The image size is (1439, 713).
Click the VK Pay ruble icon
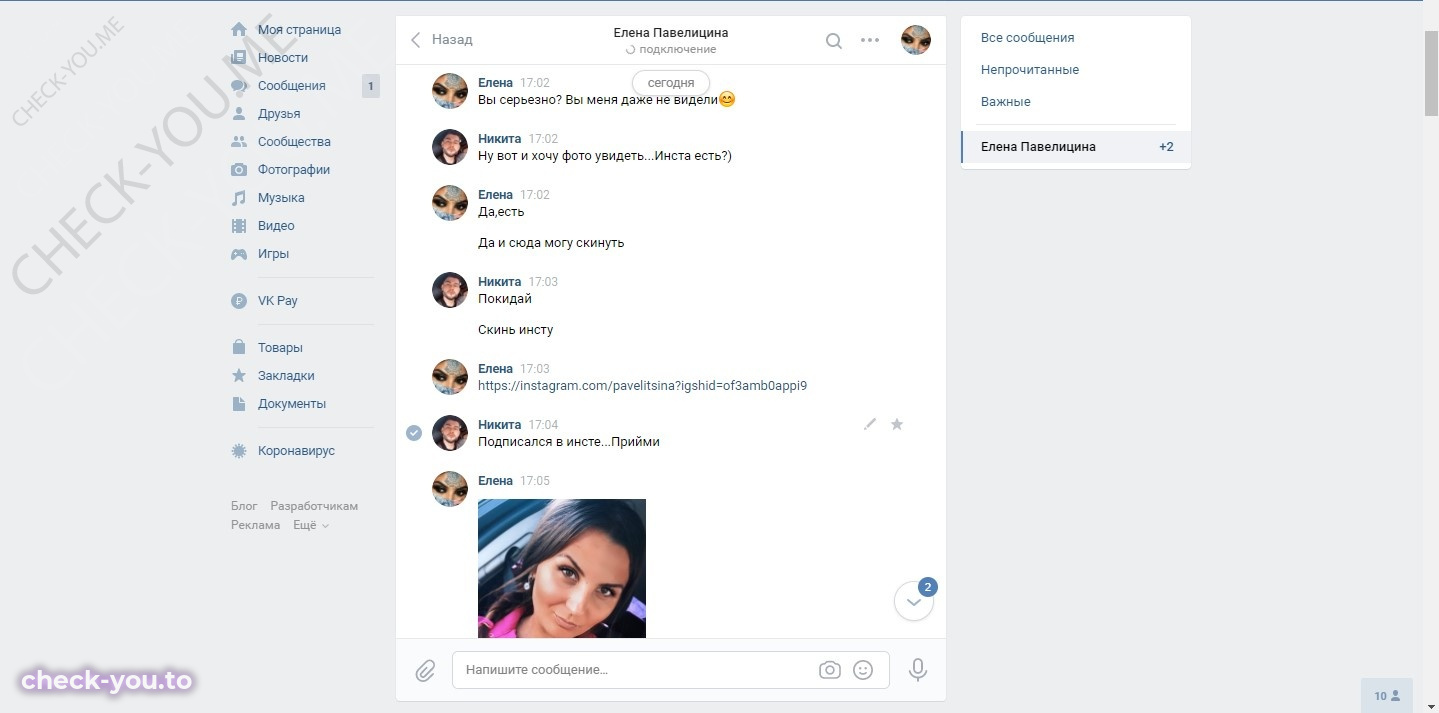239,301
